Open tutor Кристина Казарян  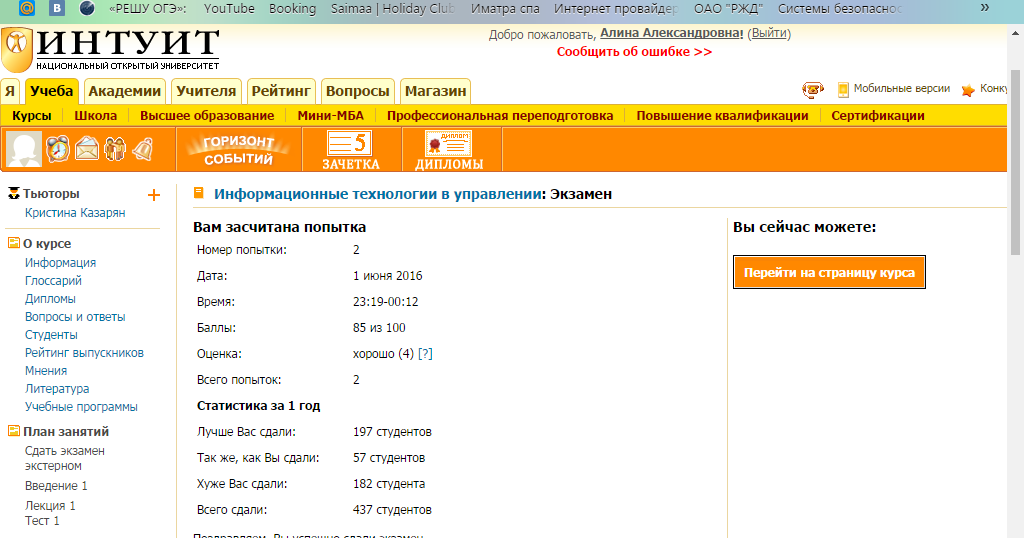coord(75,213)
